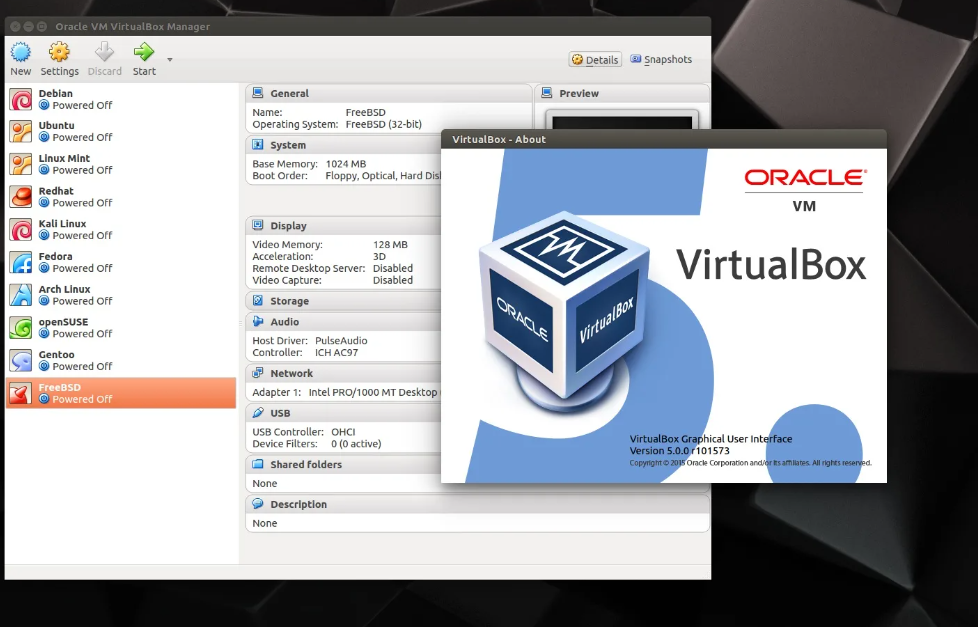The height and width of the screenshot is (627, 978).
Task: Click the Description section icon
Action: 258,503
